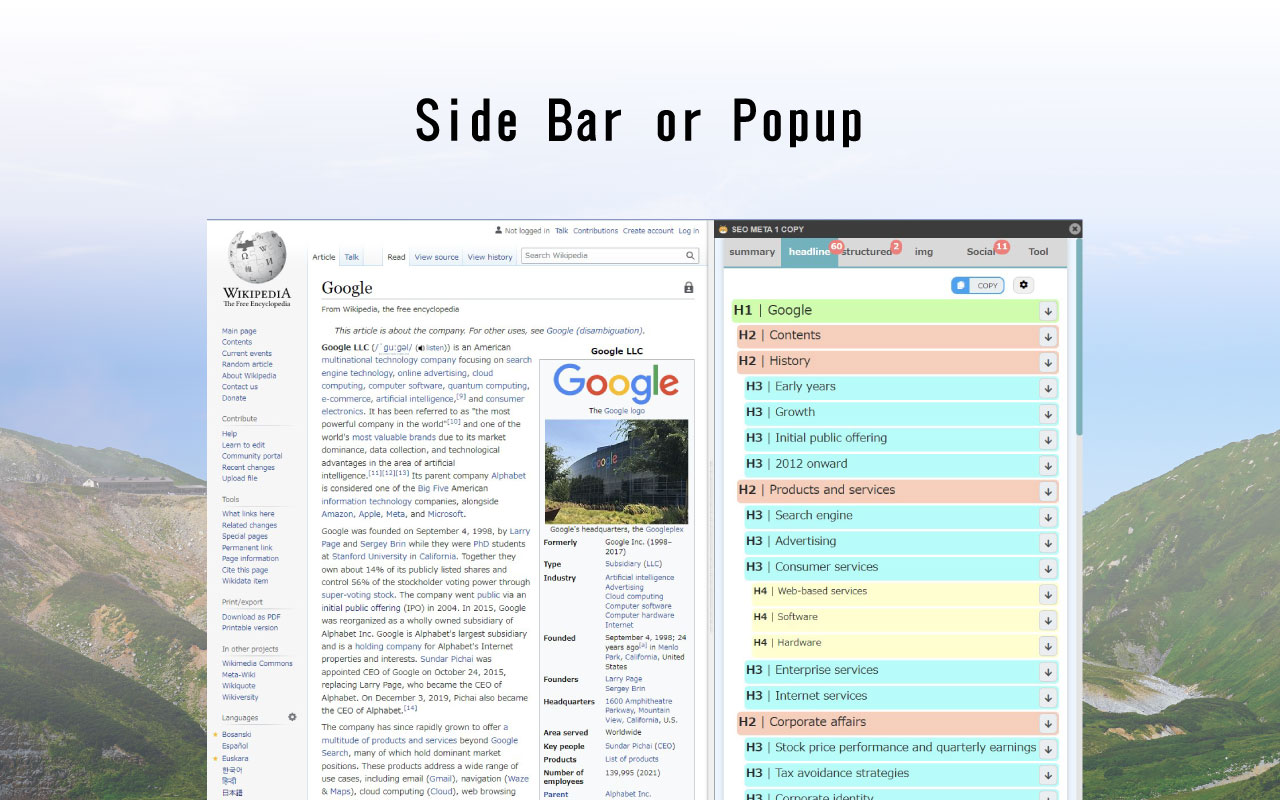Click the download arrow beside H2 Corporate affairs
Viewport: 1280px width, 800px height.
pyautogui.click(x=1047, y=723)
